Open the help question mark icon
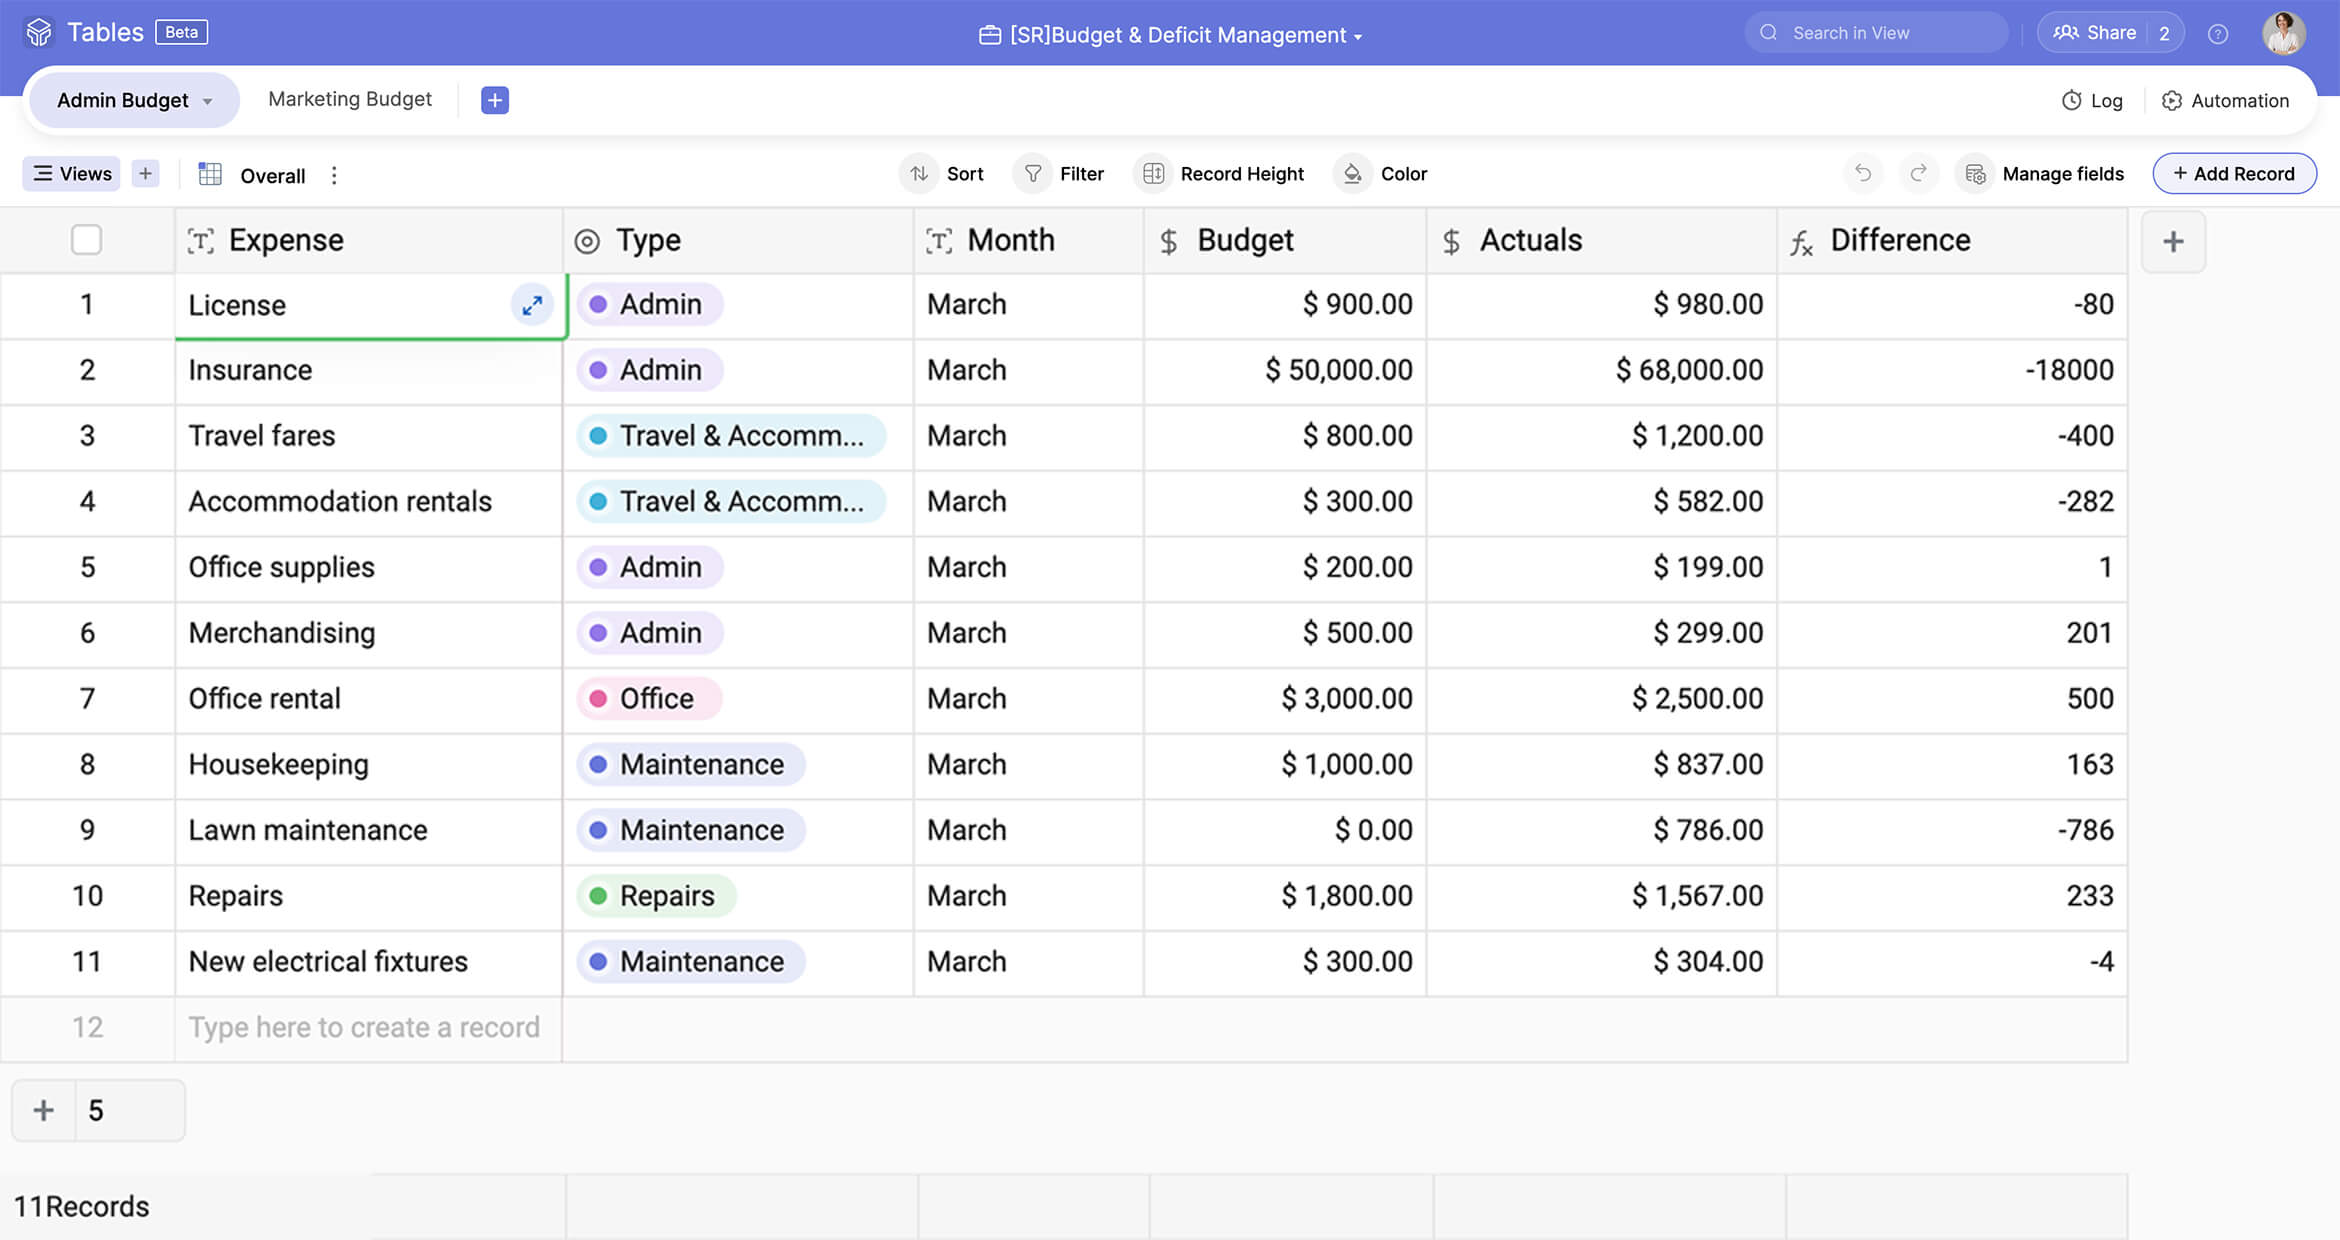This screenshot has width=2340, height=1240. (x=2218, y=34)
